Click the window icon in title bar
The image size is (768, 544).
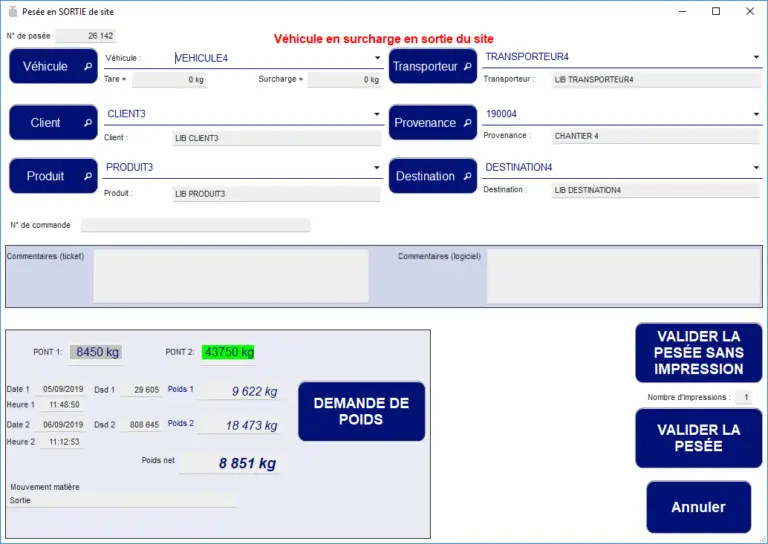tap(13, 11)
